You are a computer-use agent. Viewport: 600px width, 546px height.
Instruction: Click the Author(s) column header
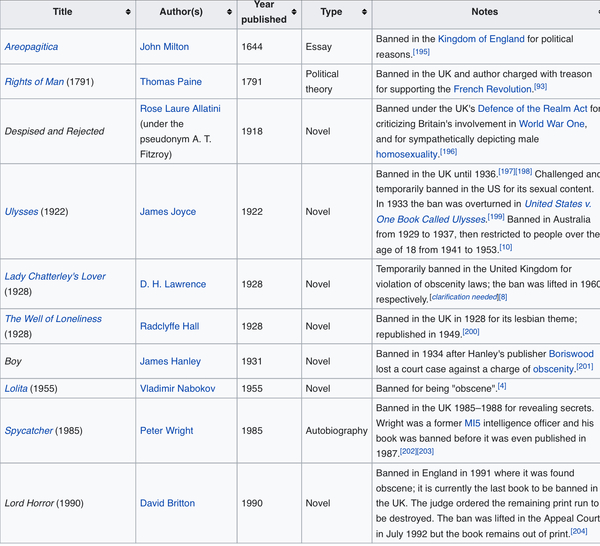pos(186,12)
